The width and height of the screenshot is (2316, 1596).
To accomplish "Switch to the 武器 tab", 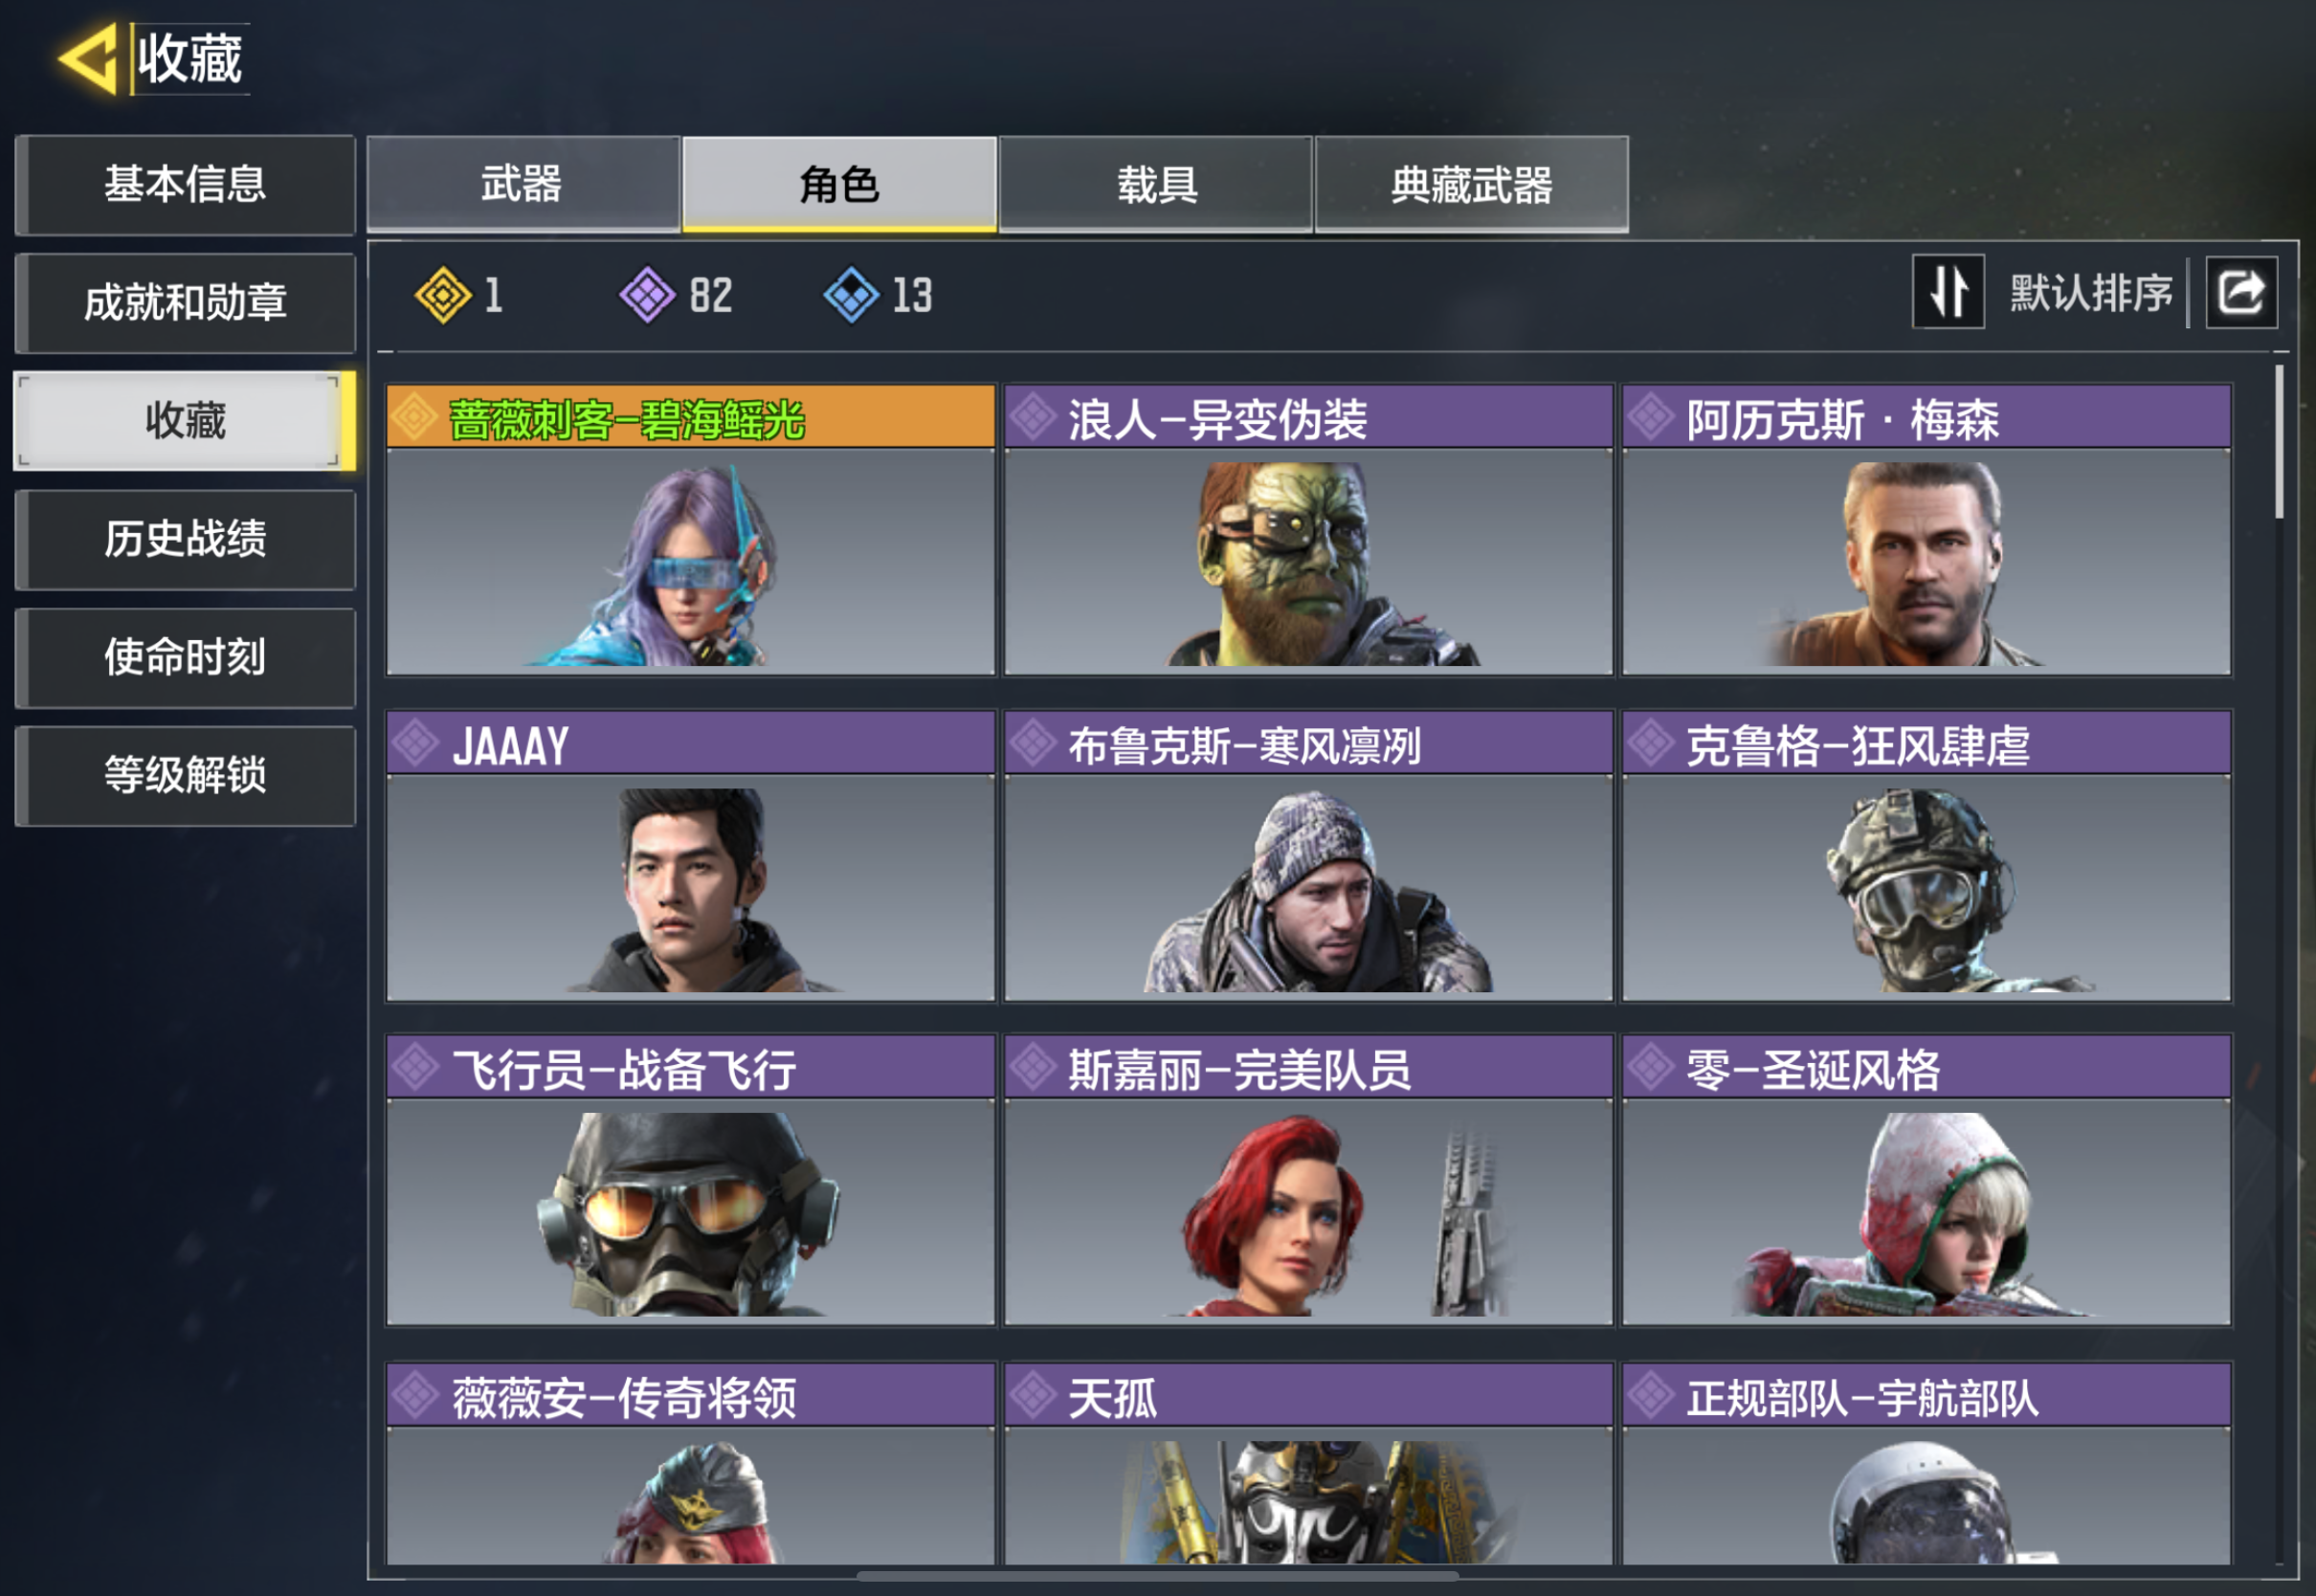I will (523, 184).
